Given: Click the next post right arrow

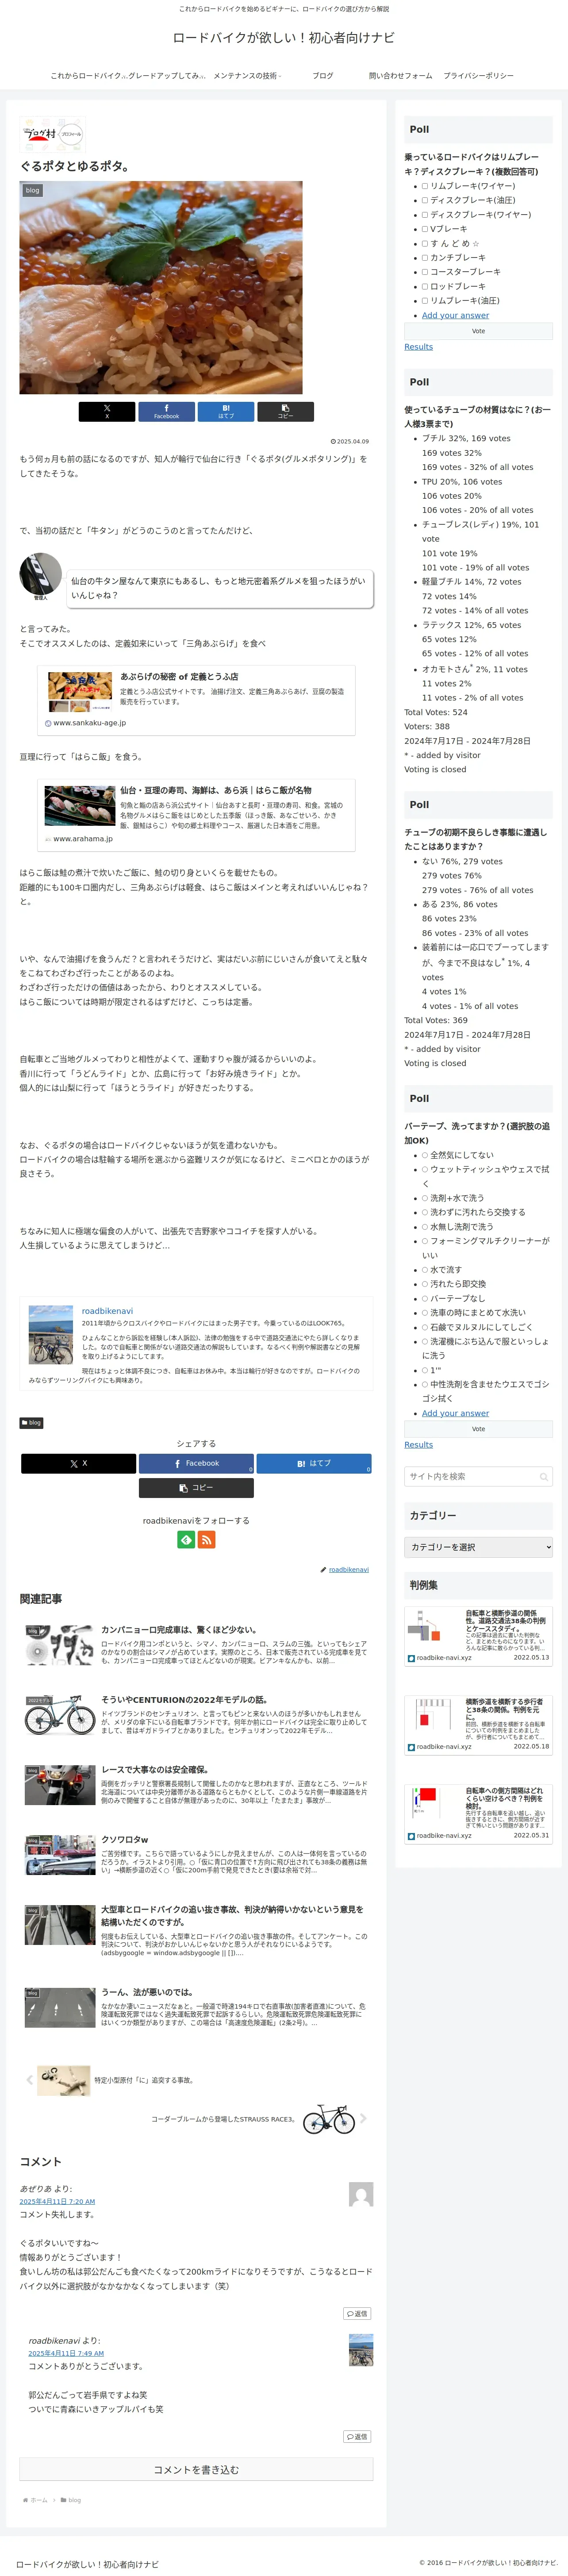Looking at the screenshot, I should tap(363, 2118).
